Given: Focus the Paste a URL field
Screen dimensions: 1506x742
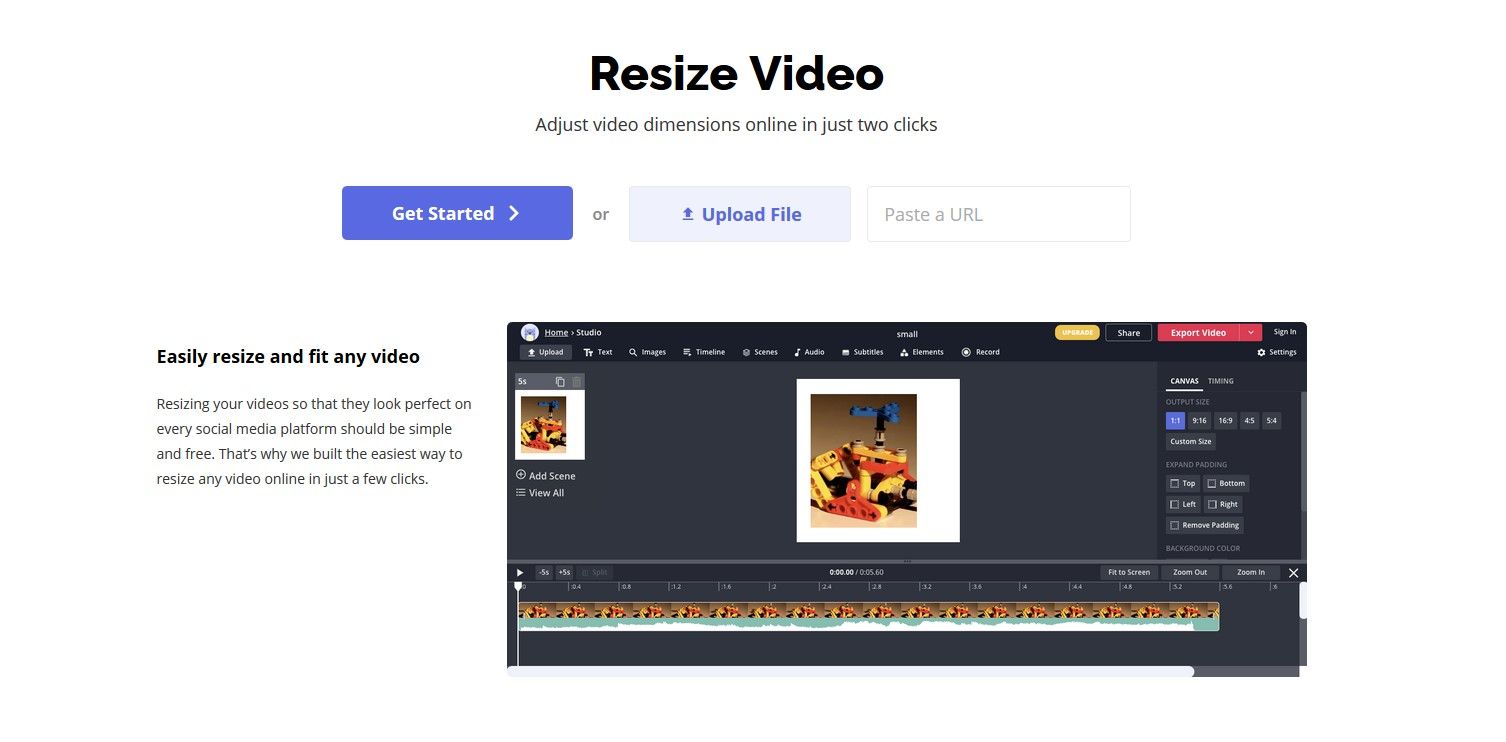Looking at the screenshot, I should tap(998, 214).
